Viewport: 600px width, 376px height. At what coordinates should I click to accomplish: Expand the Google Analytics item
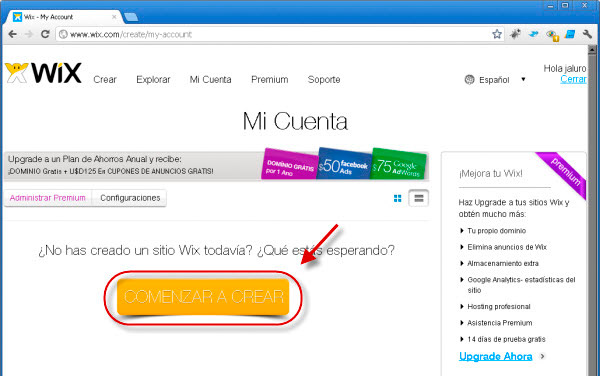518,285
